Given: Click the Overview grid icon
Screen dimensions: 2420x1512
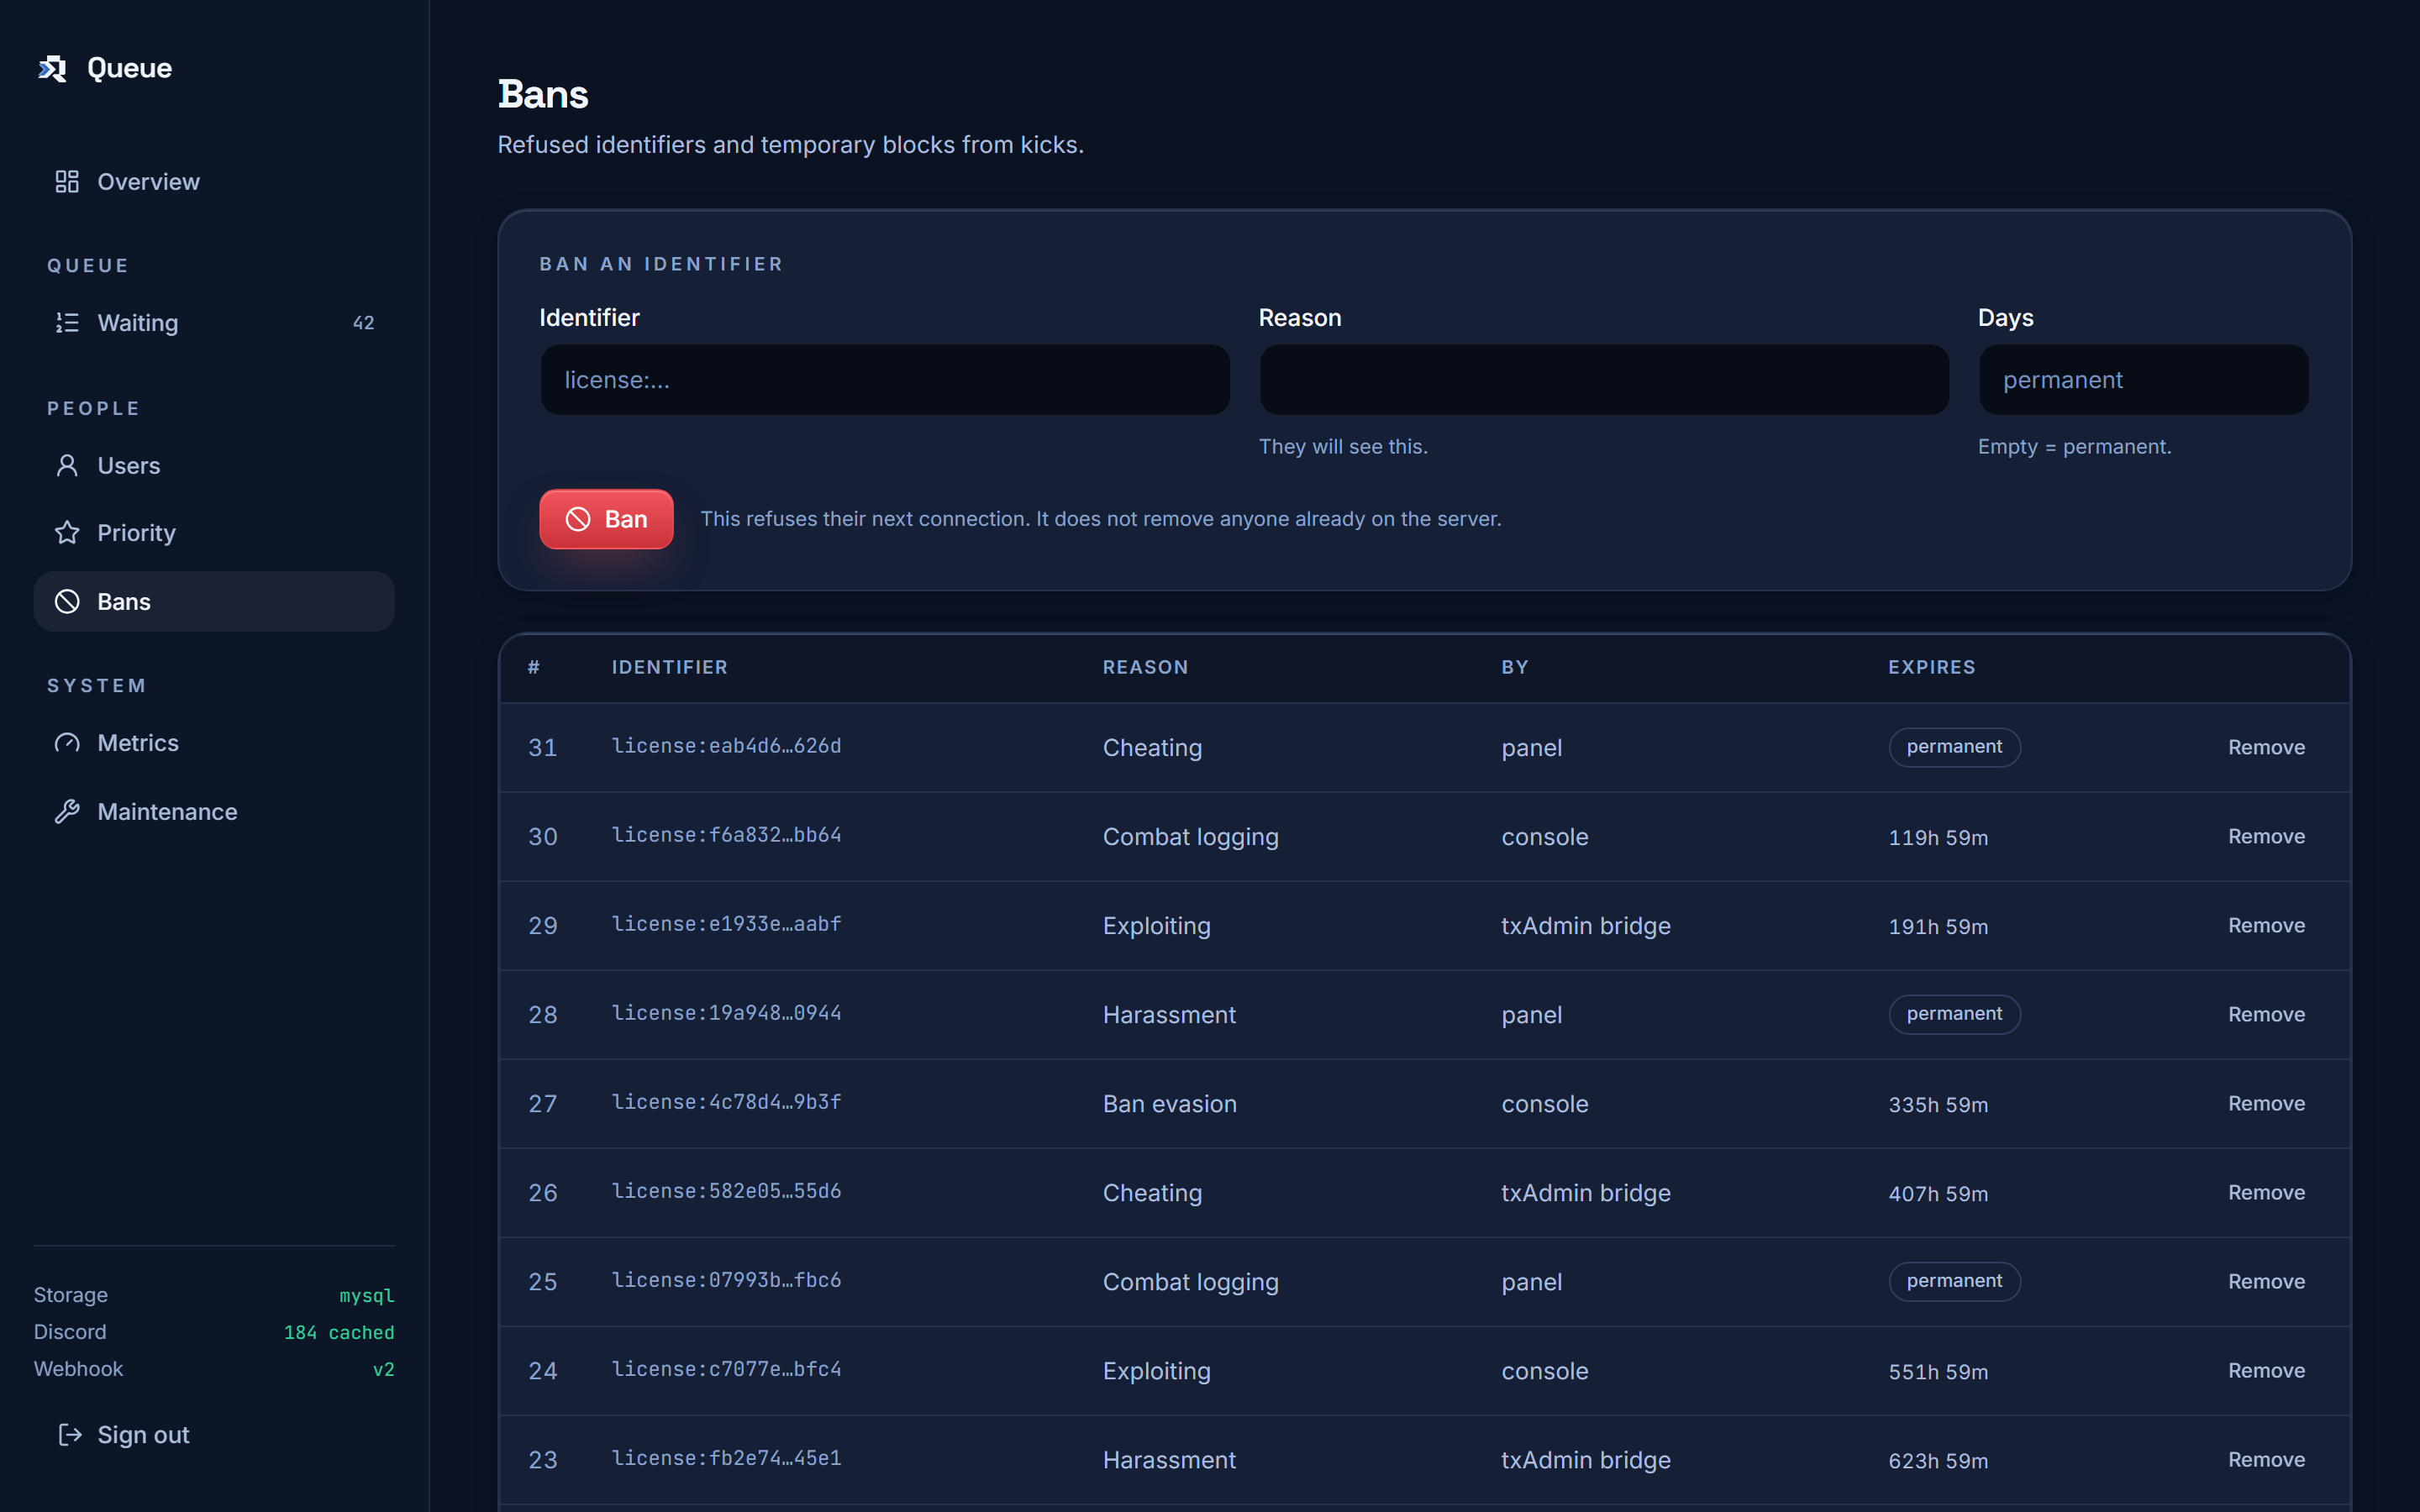Looking at the screenshot, I should [67, 182].
